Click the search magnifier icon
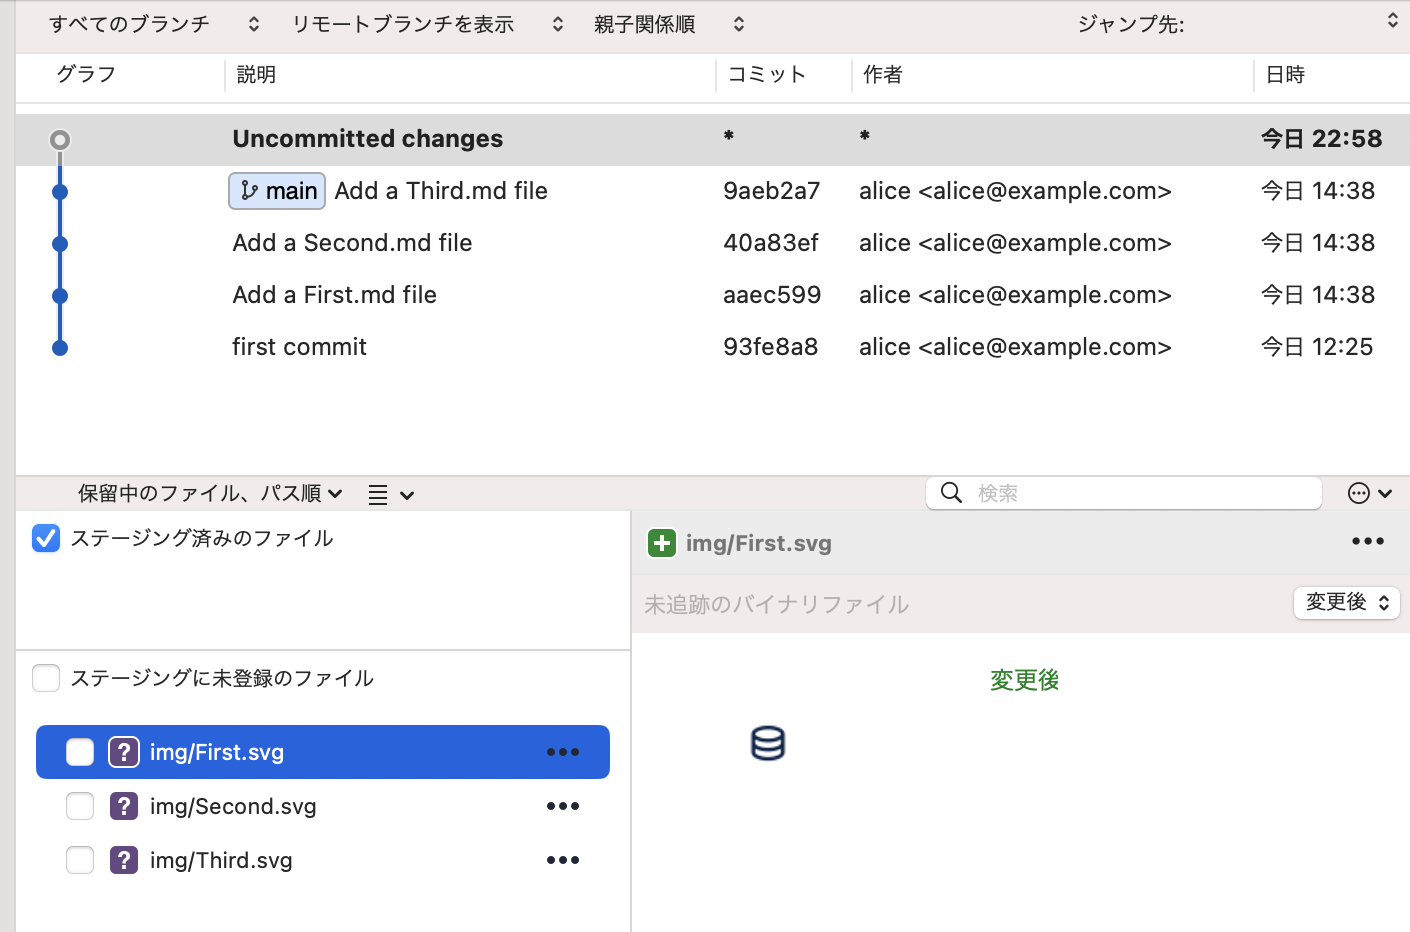The image size is (1410, 932). pos(952,492)
